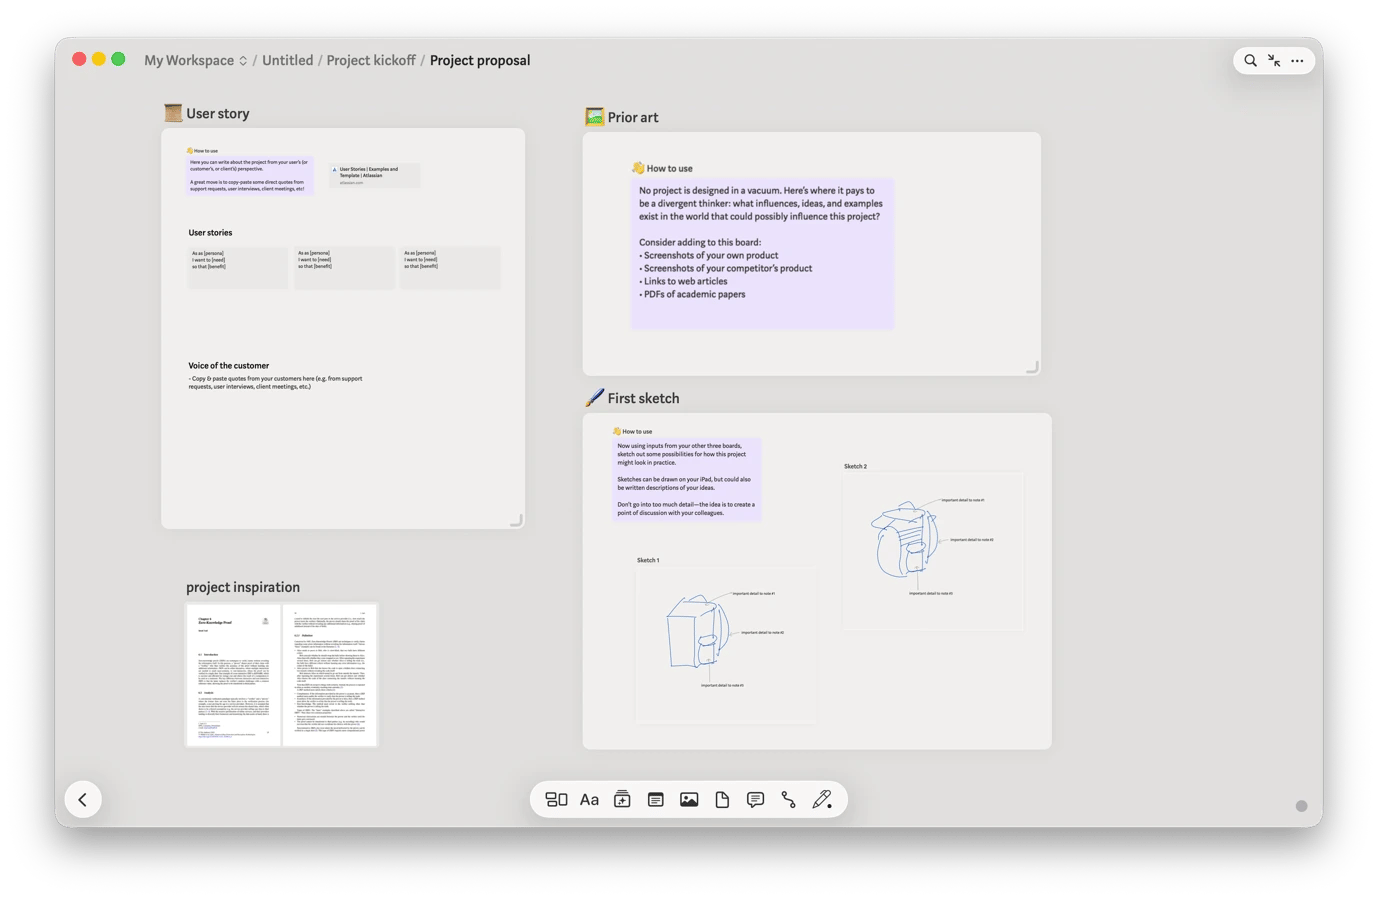
Task: Open the three-dot more options menu
Action: [1297, 61]
